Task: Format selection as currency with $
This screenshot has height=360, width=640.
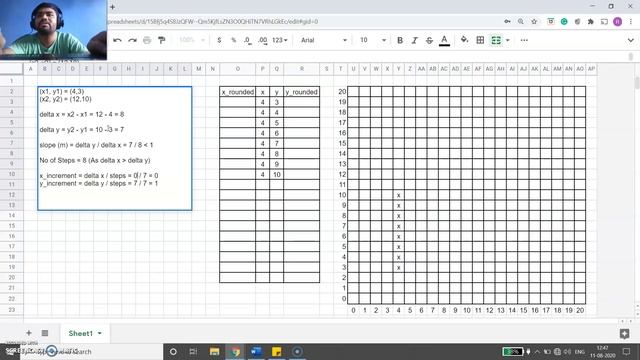Action: [x=219, y=40]
